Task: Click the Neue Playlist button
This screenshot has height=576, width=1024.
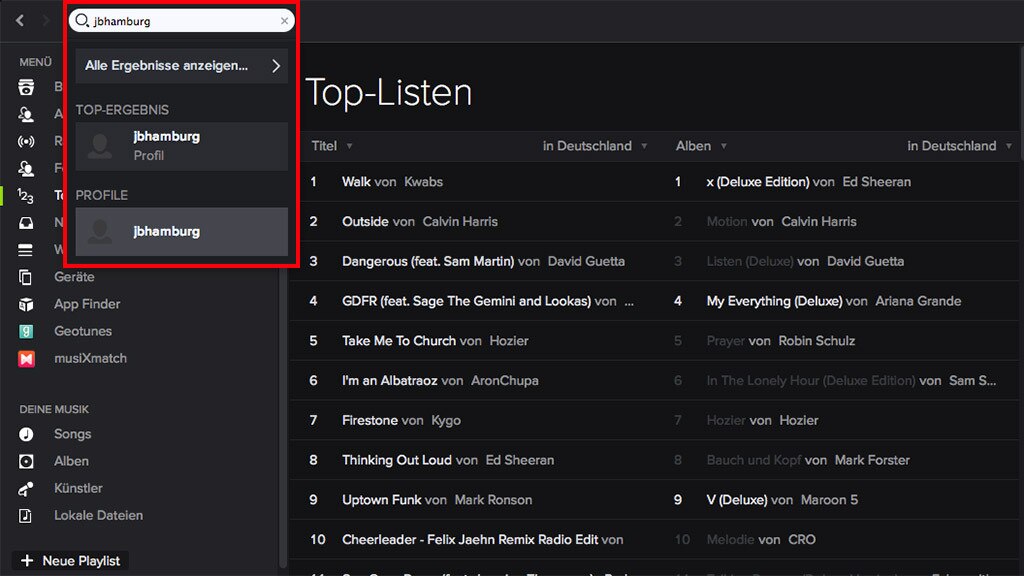Action: tap(70, 561)
